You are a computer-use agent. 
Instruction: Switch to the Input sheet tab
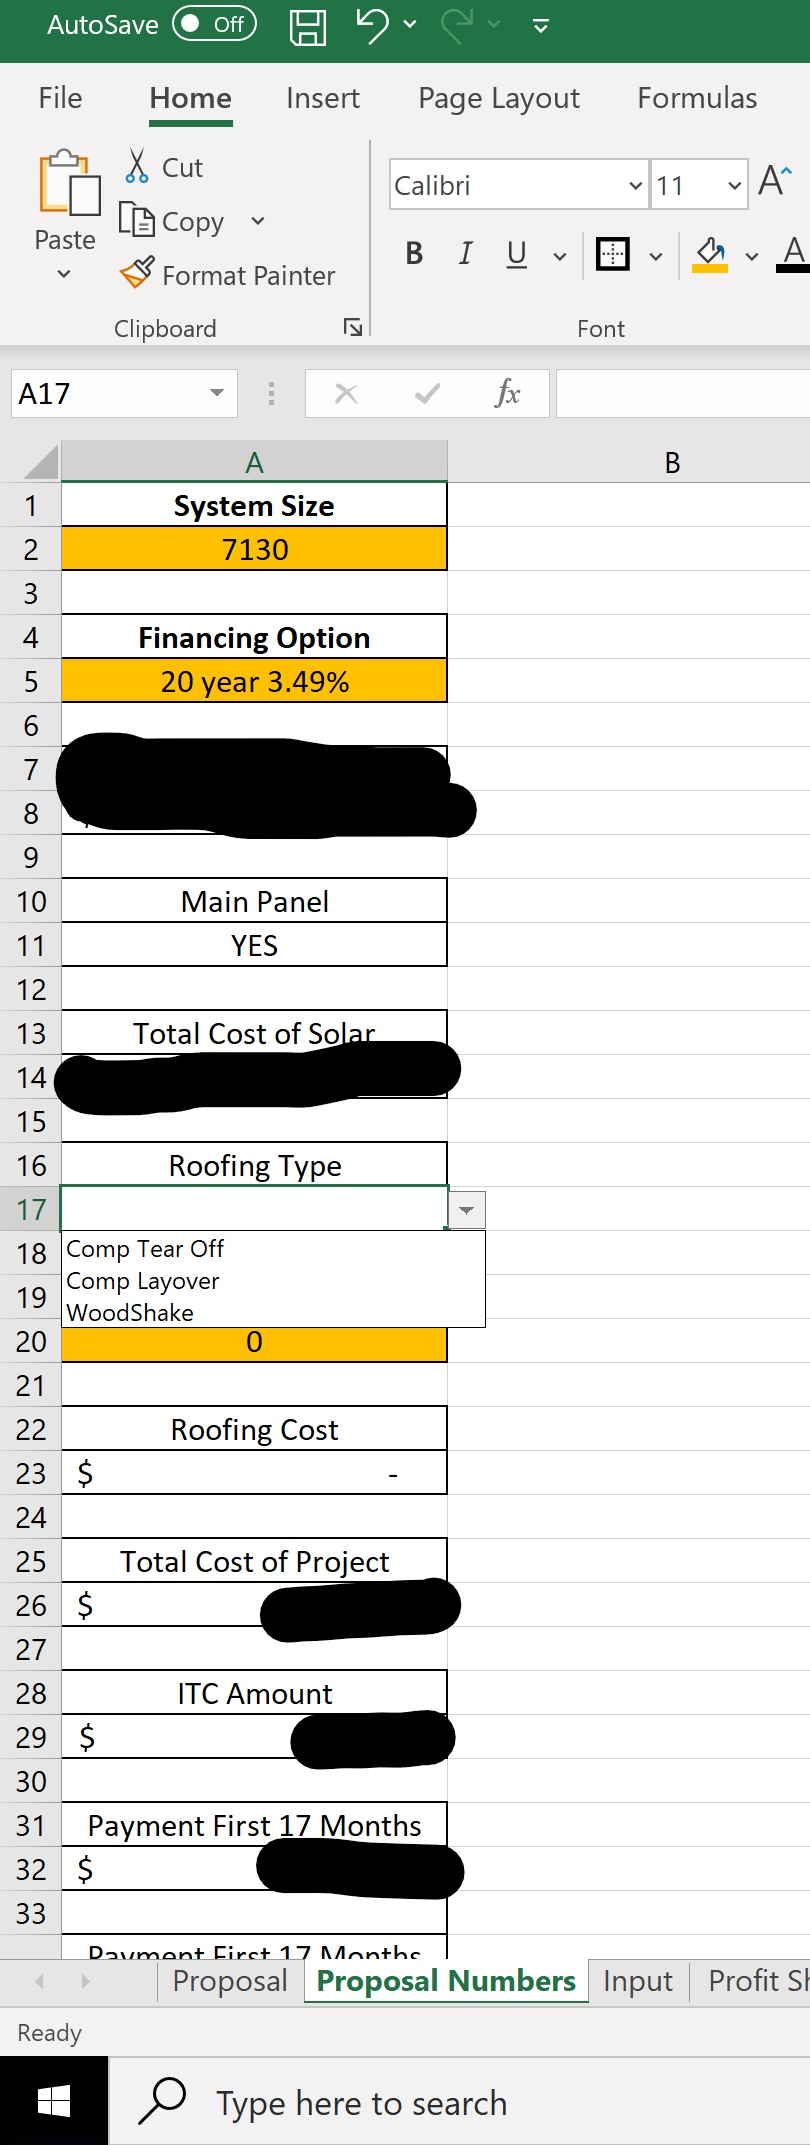click(637, 1981)
